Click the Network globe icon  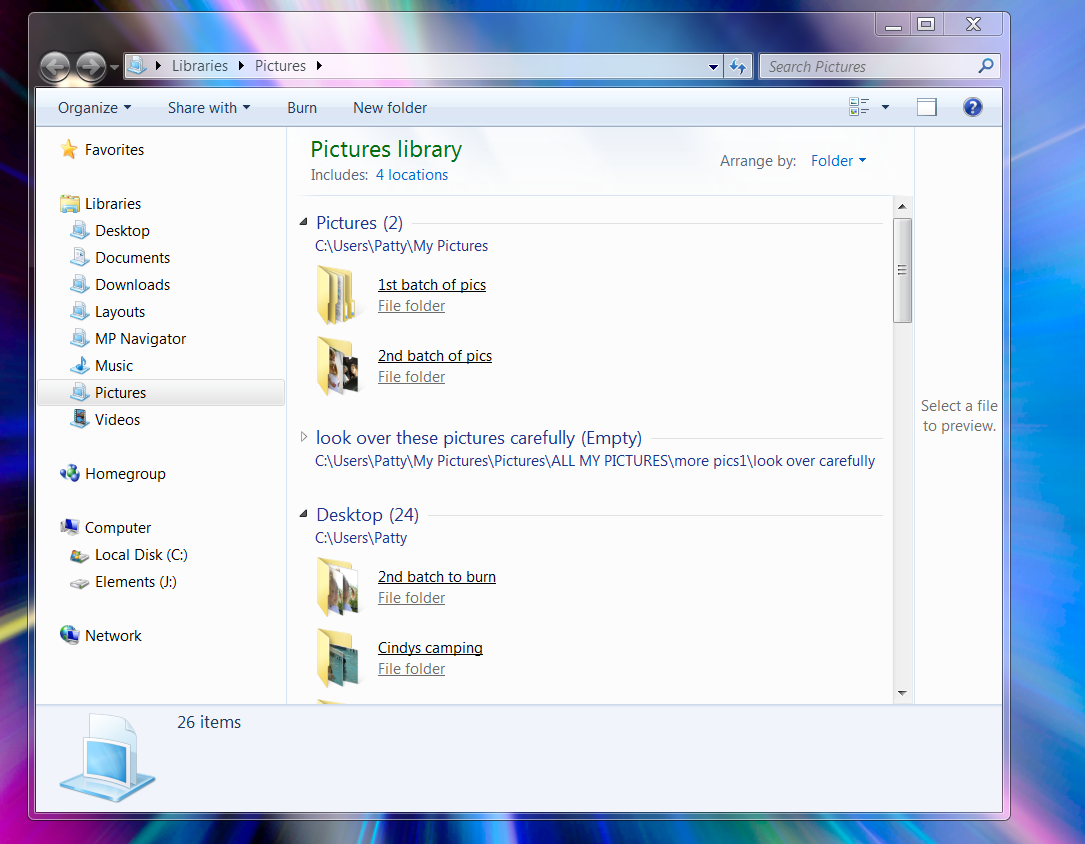point(69,634)
